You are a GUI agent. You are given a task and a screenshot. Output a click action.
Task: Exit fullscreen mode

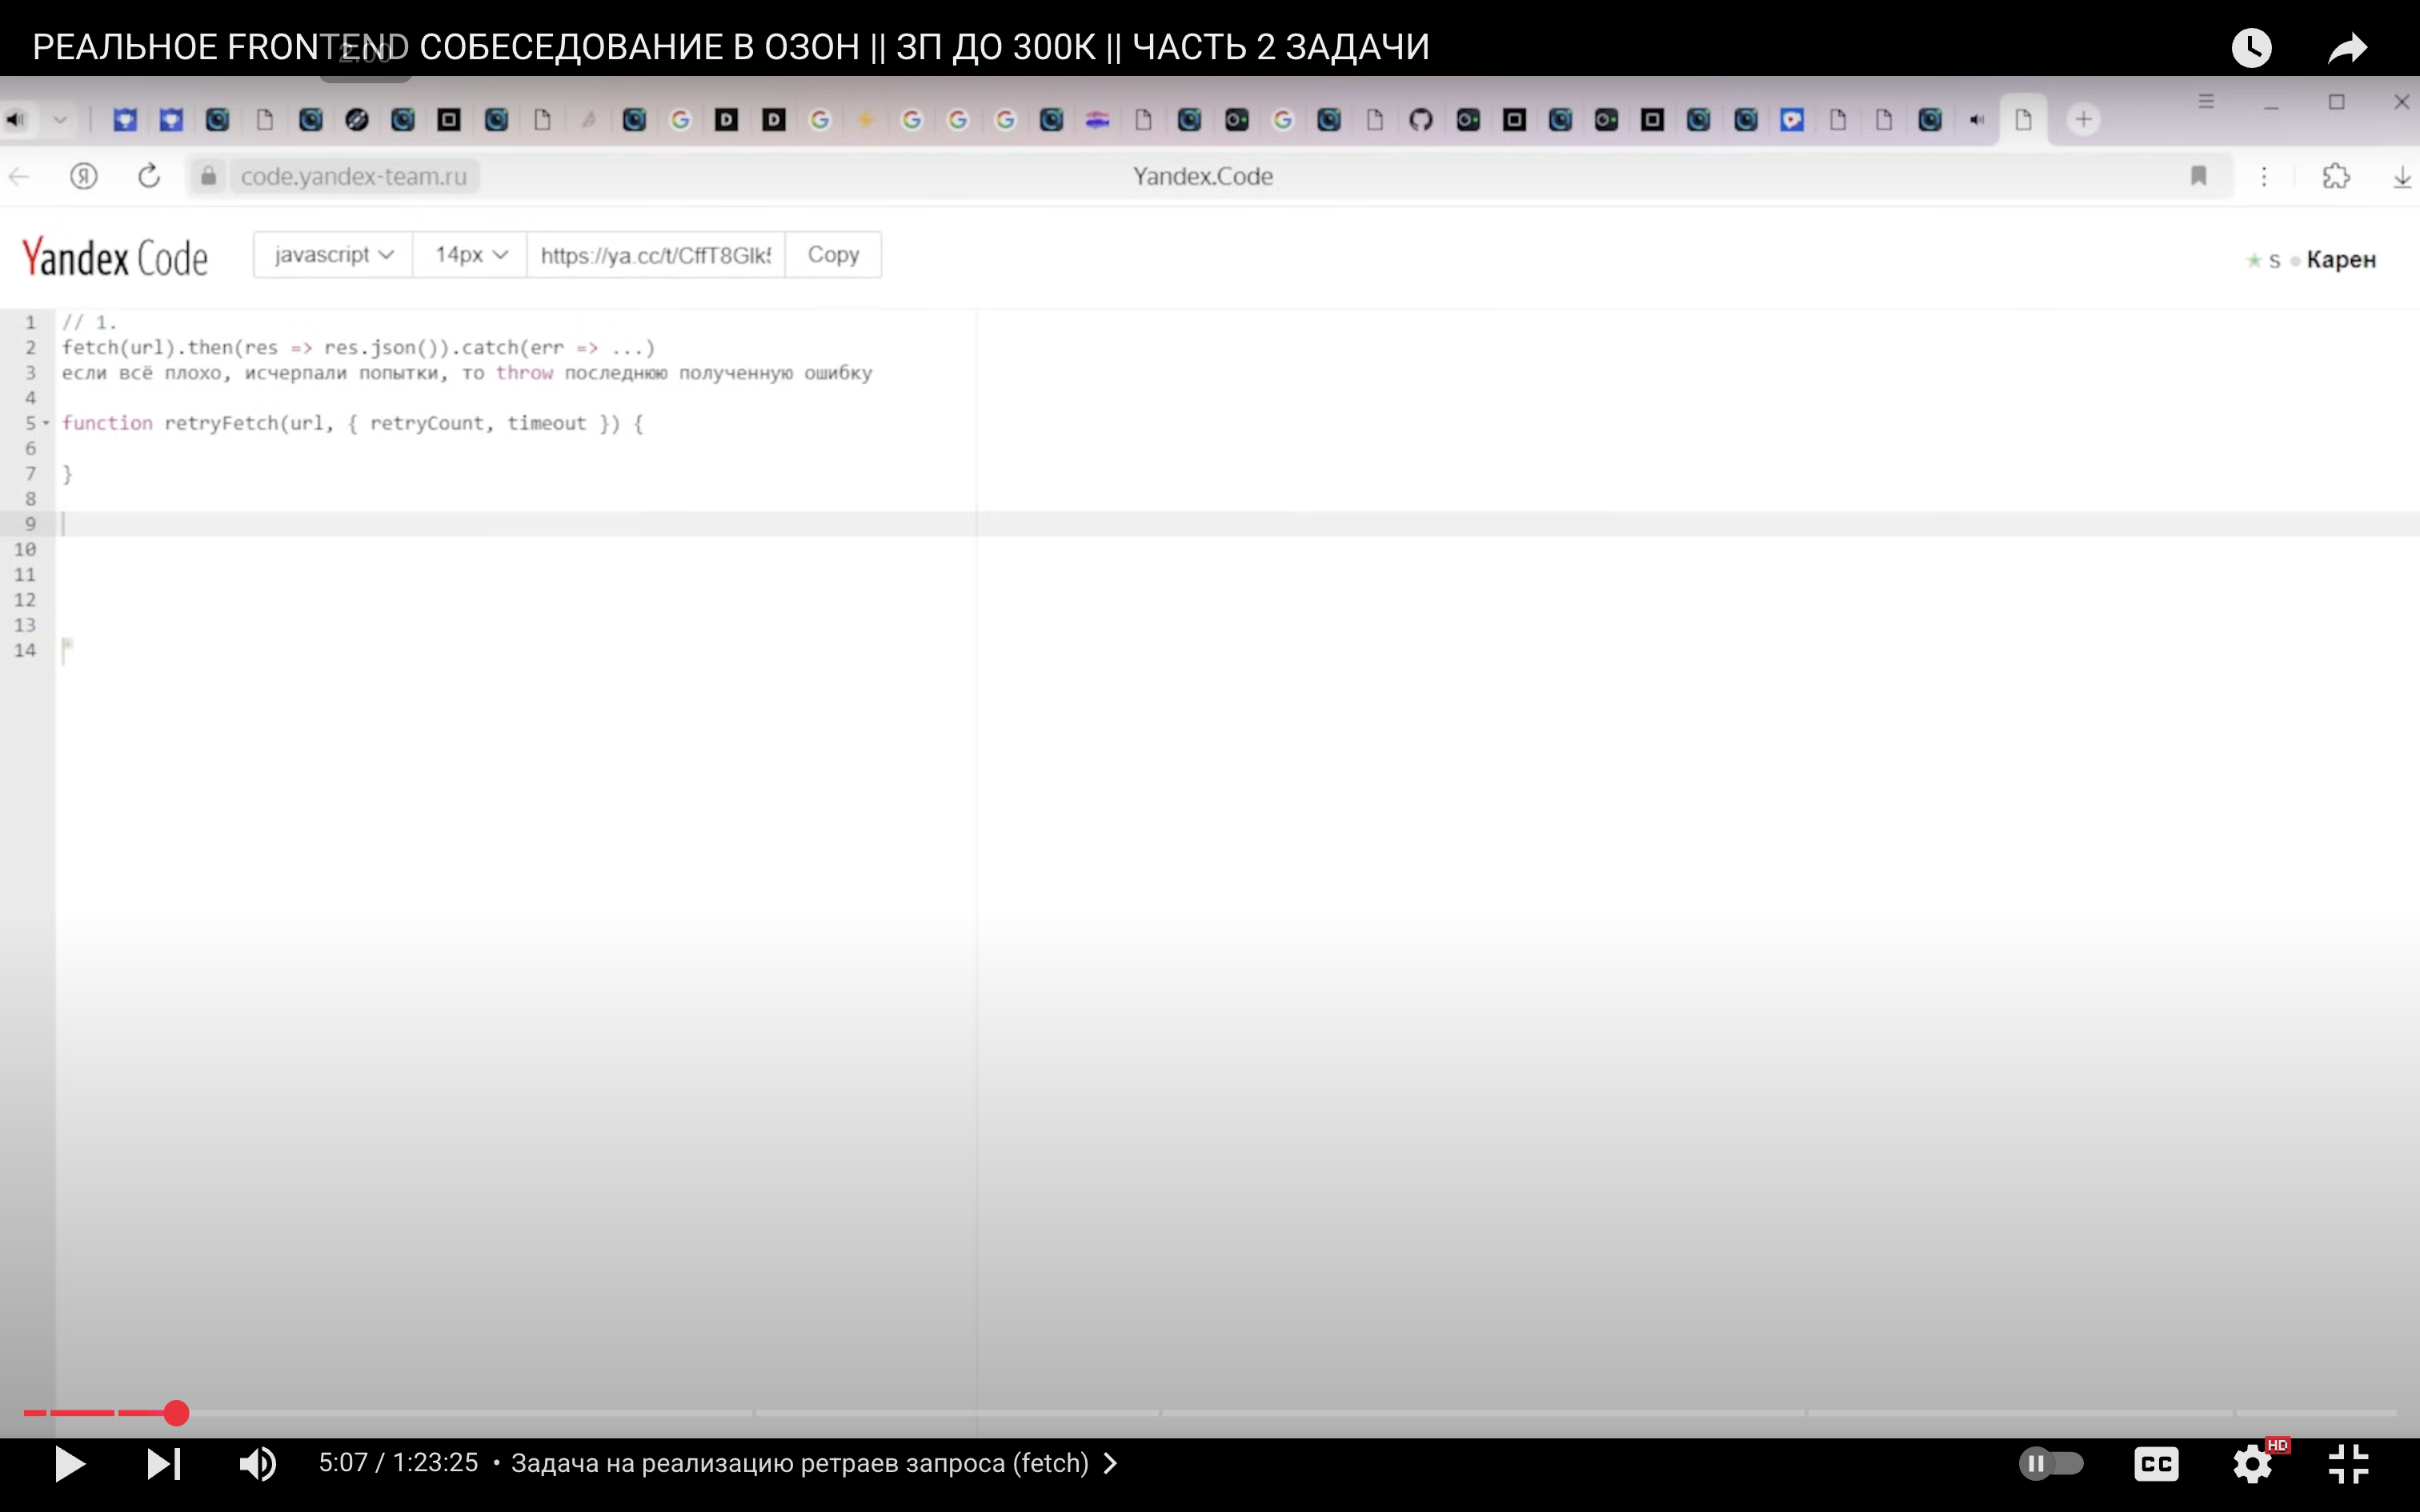(x=2347, y=1464)
